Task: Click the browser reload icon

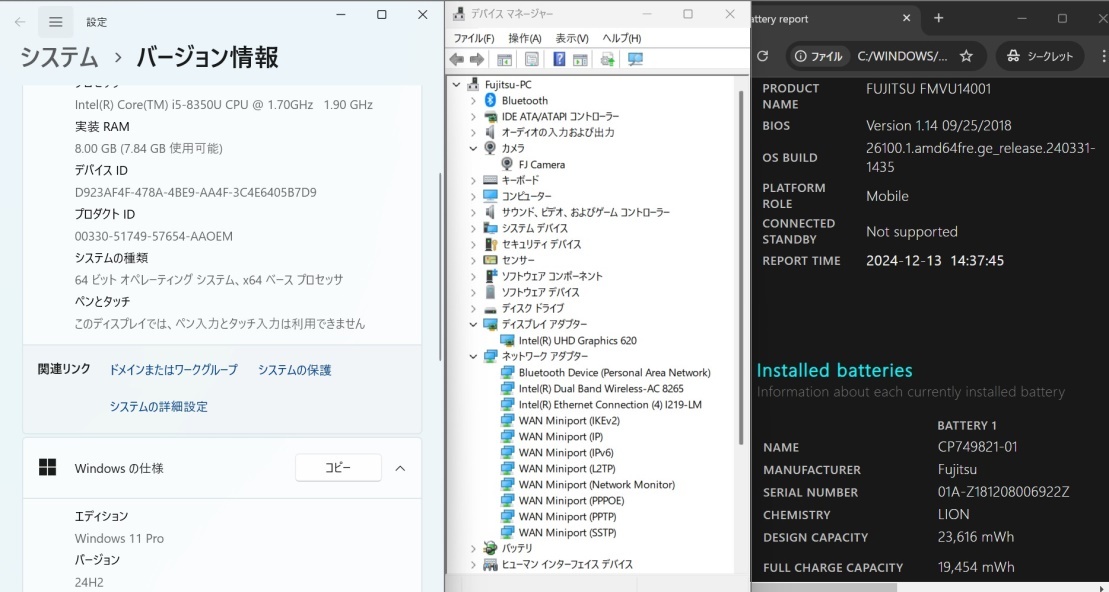Action: click(762, 56)
